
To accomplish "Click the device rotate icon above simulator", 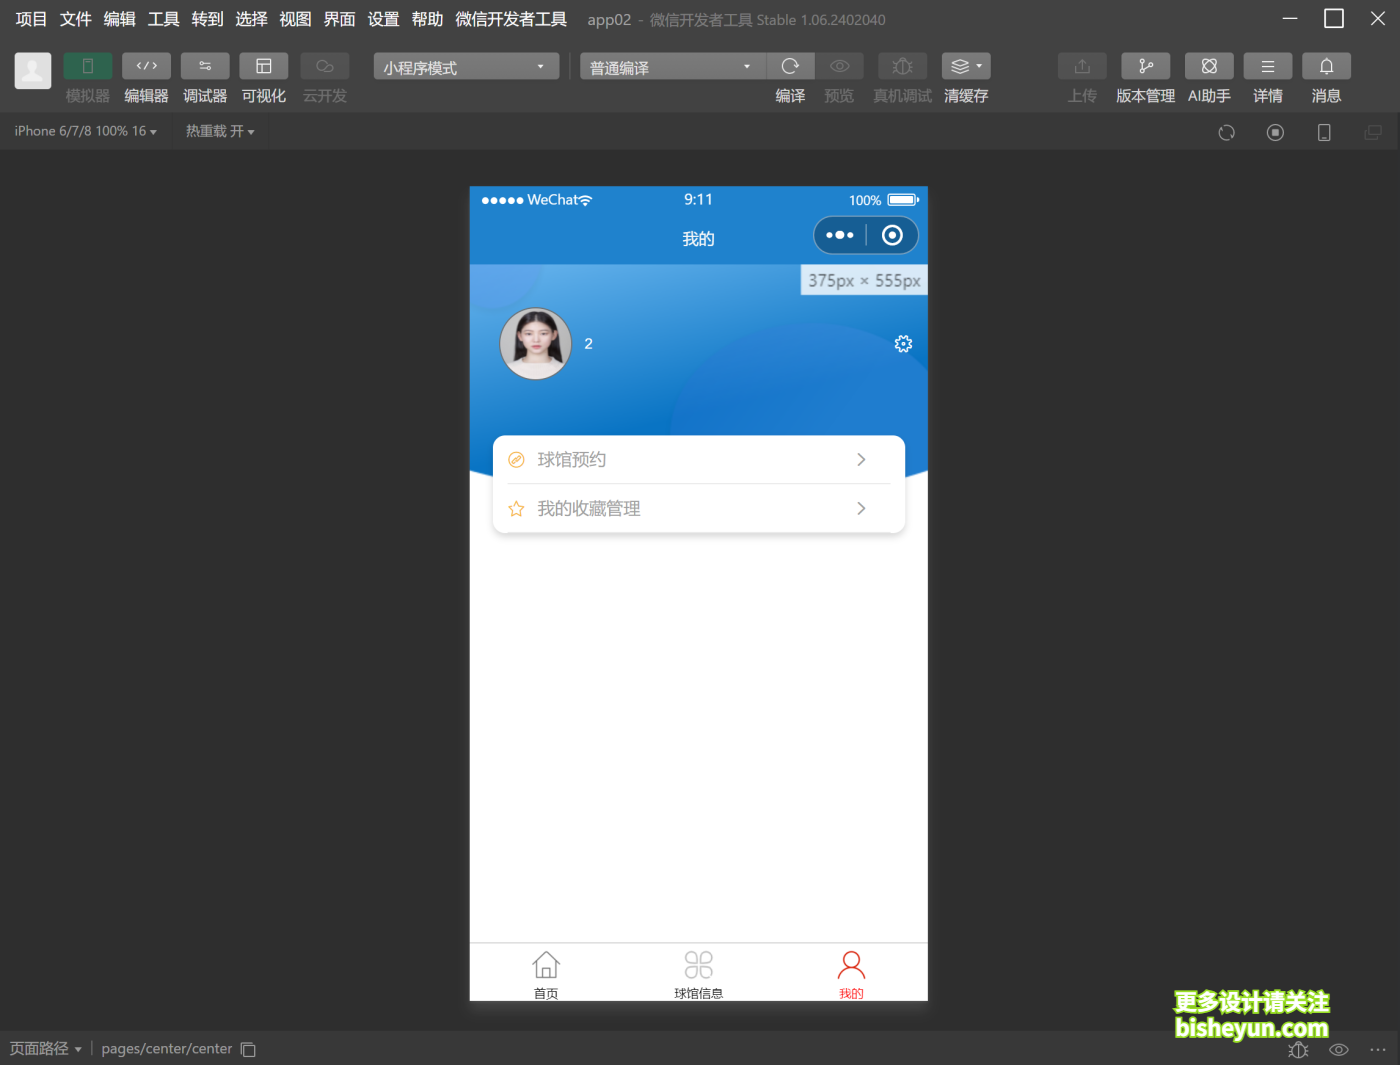I will click(1226, 131).
